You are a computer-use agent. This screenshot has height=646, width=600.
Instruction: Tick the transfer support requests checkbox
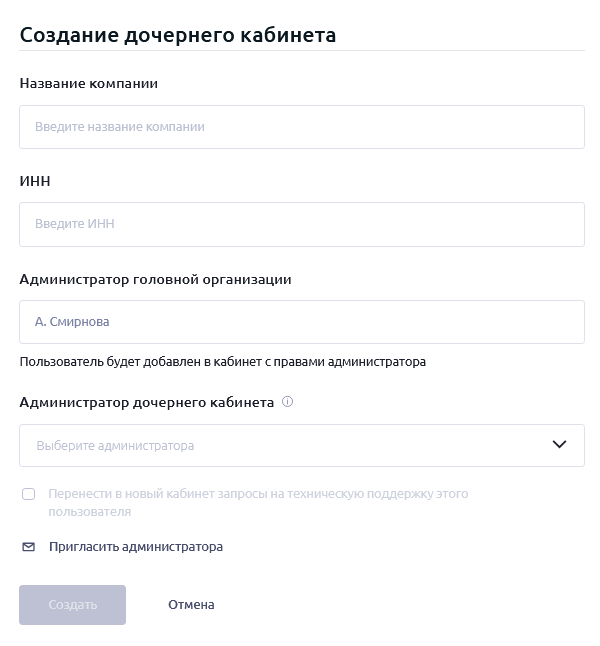[28, 494]
